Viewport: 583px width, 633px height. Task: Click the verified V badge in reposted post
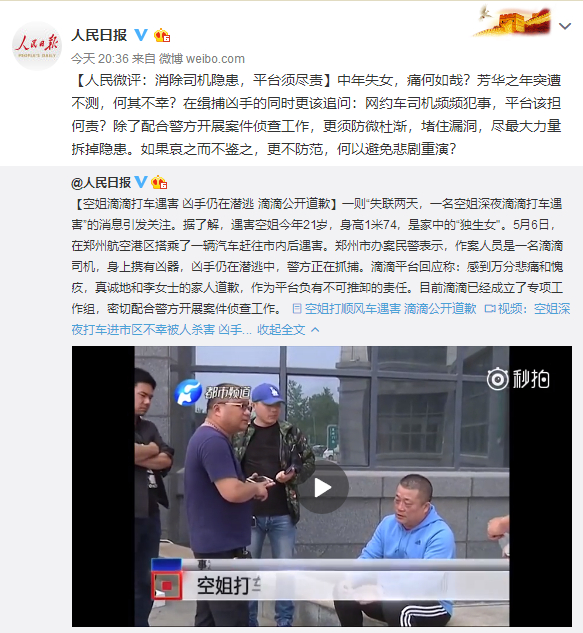141,182
